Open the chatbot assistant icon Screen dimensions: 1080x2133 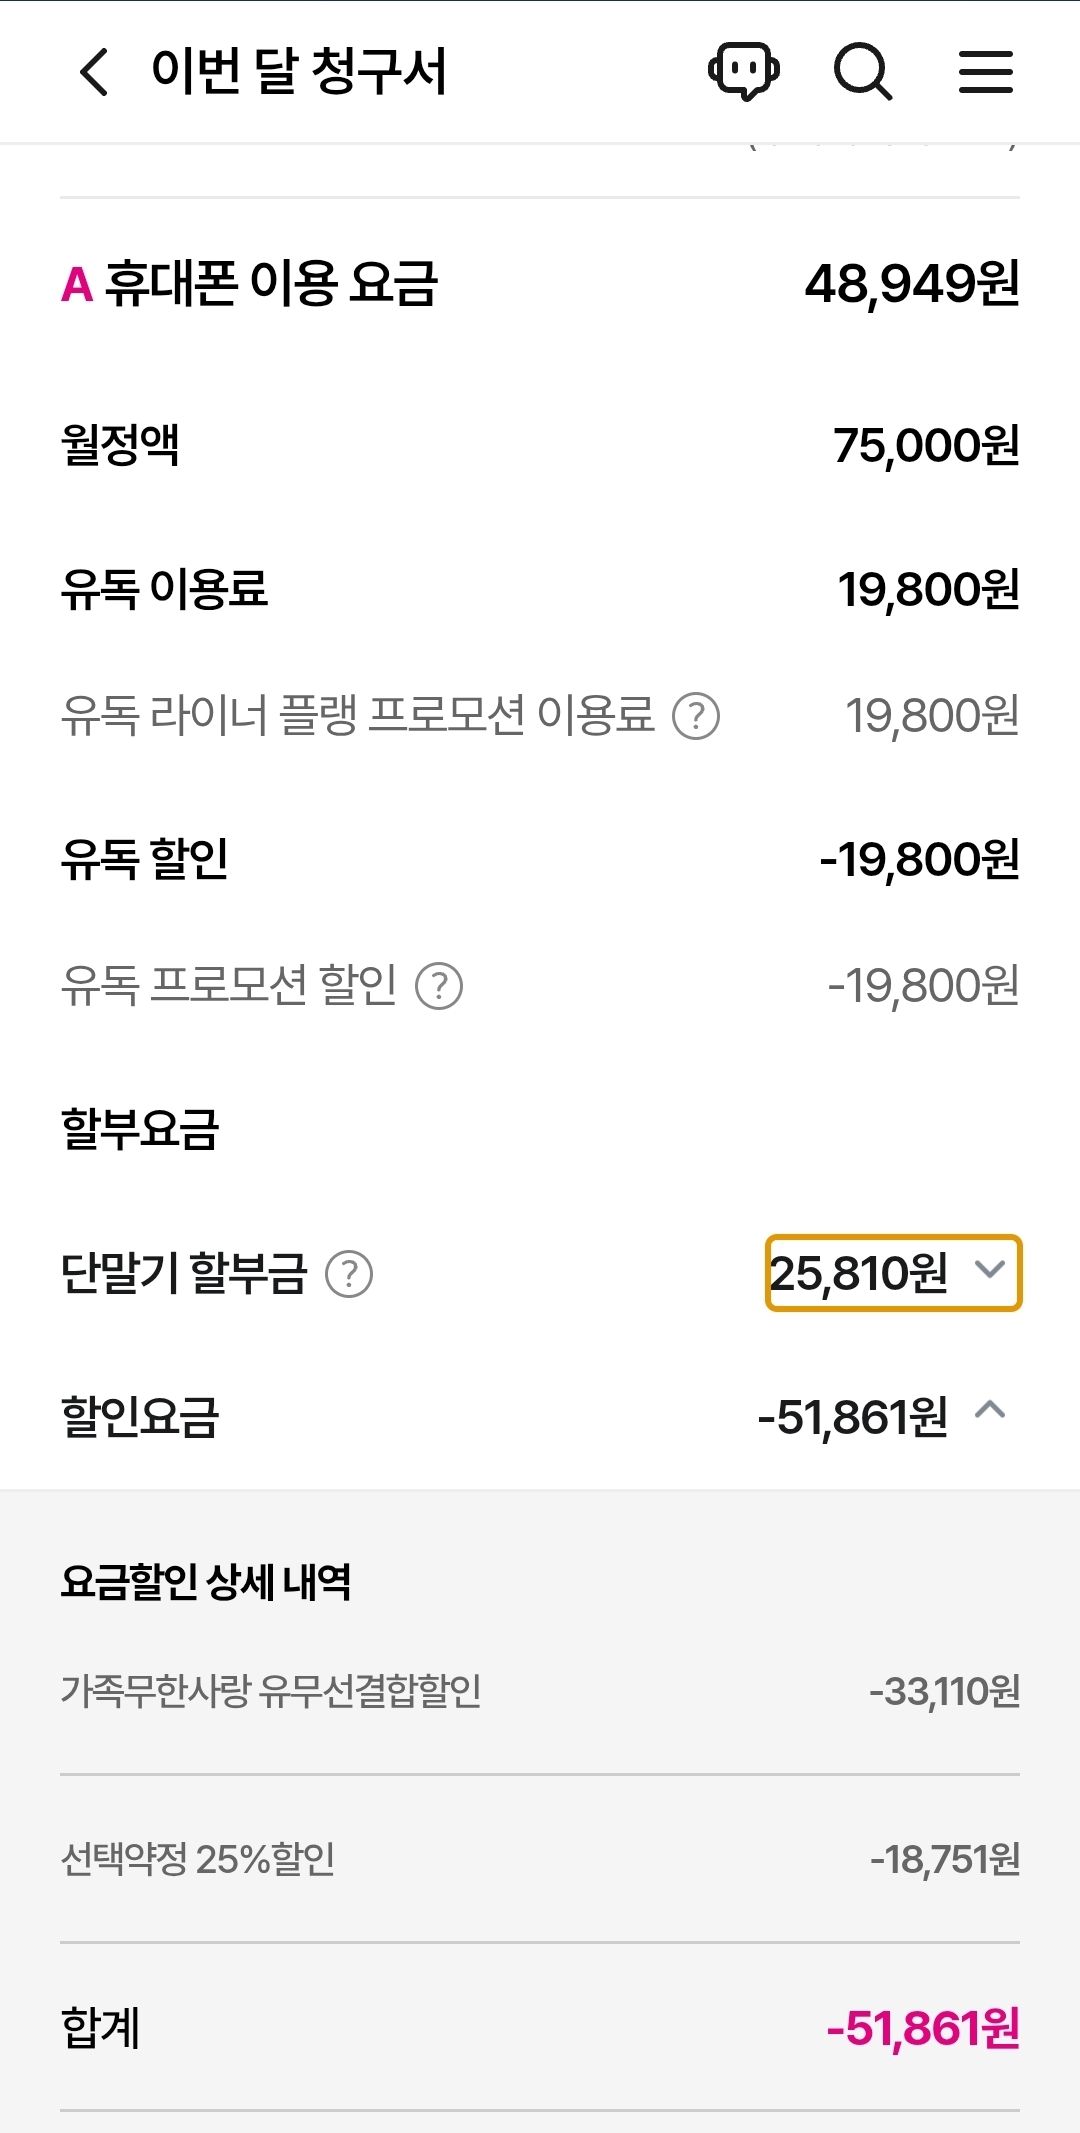point(743,72)
